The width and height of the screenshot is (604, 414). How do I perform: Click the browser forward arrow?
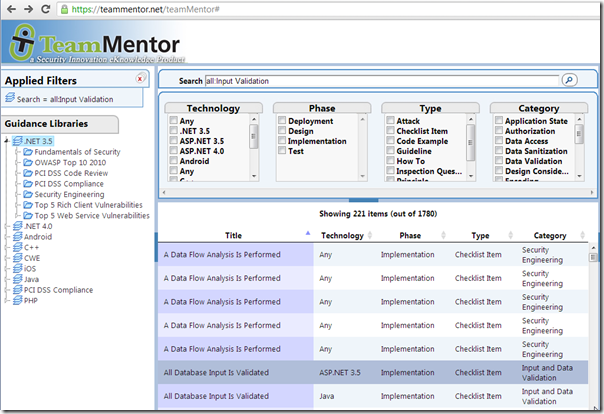(x=28, y=9)
